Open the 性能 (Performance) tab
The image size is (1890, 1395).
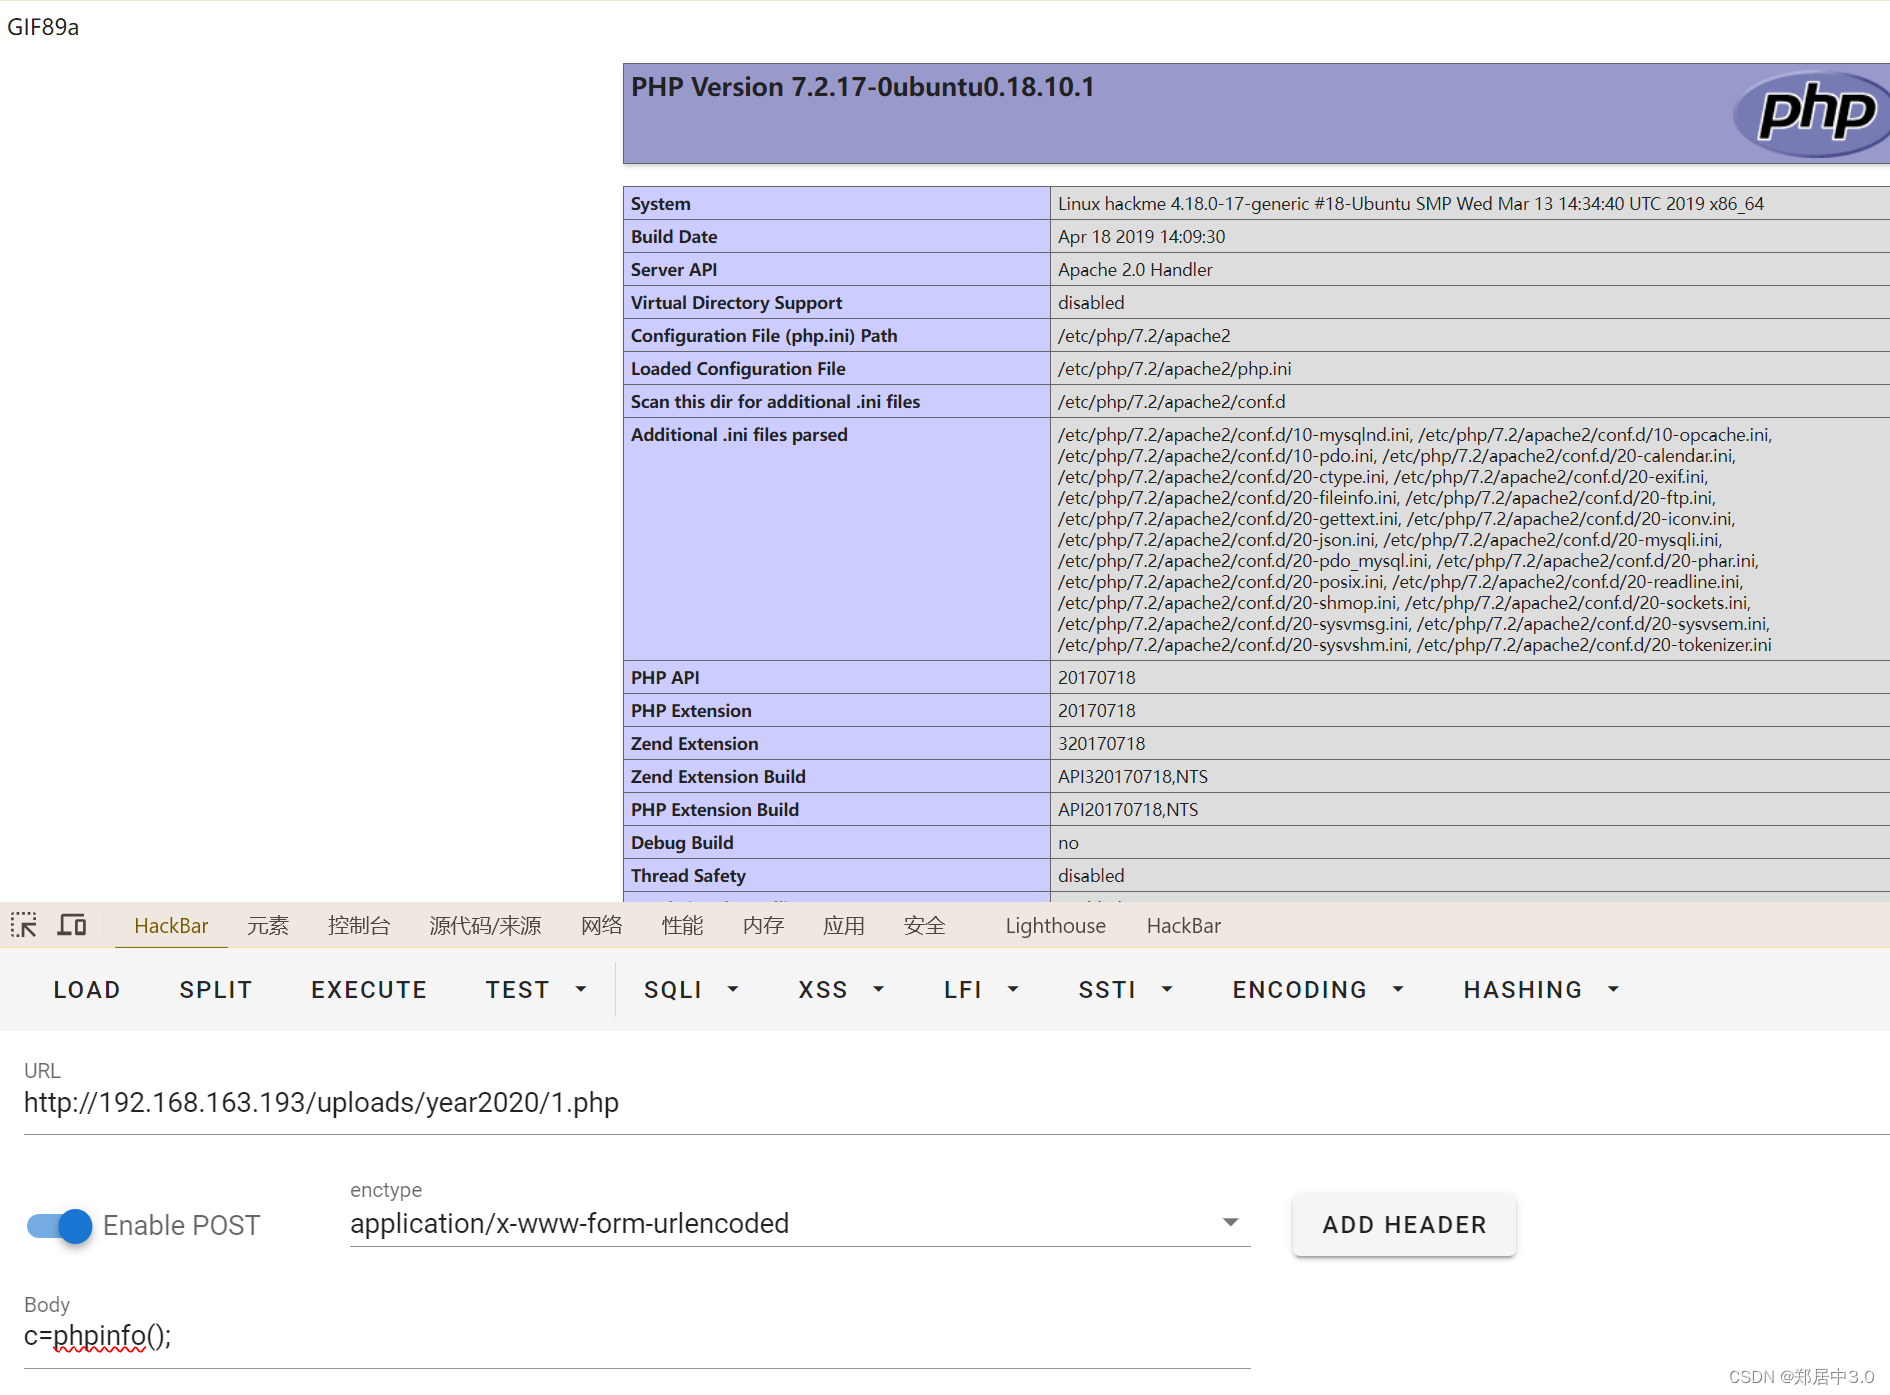(683, 926)
